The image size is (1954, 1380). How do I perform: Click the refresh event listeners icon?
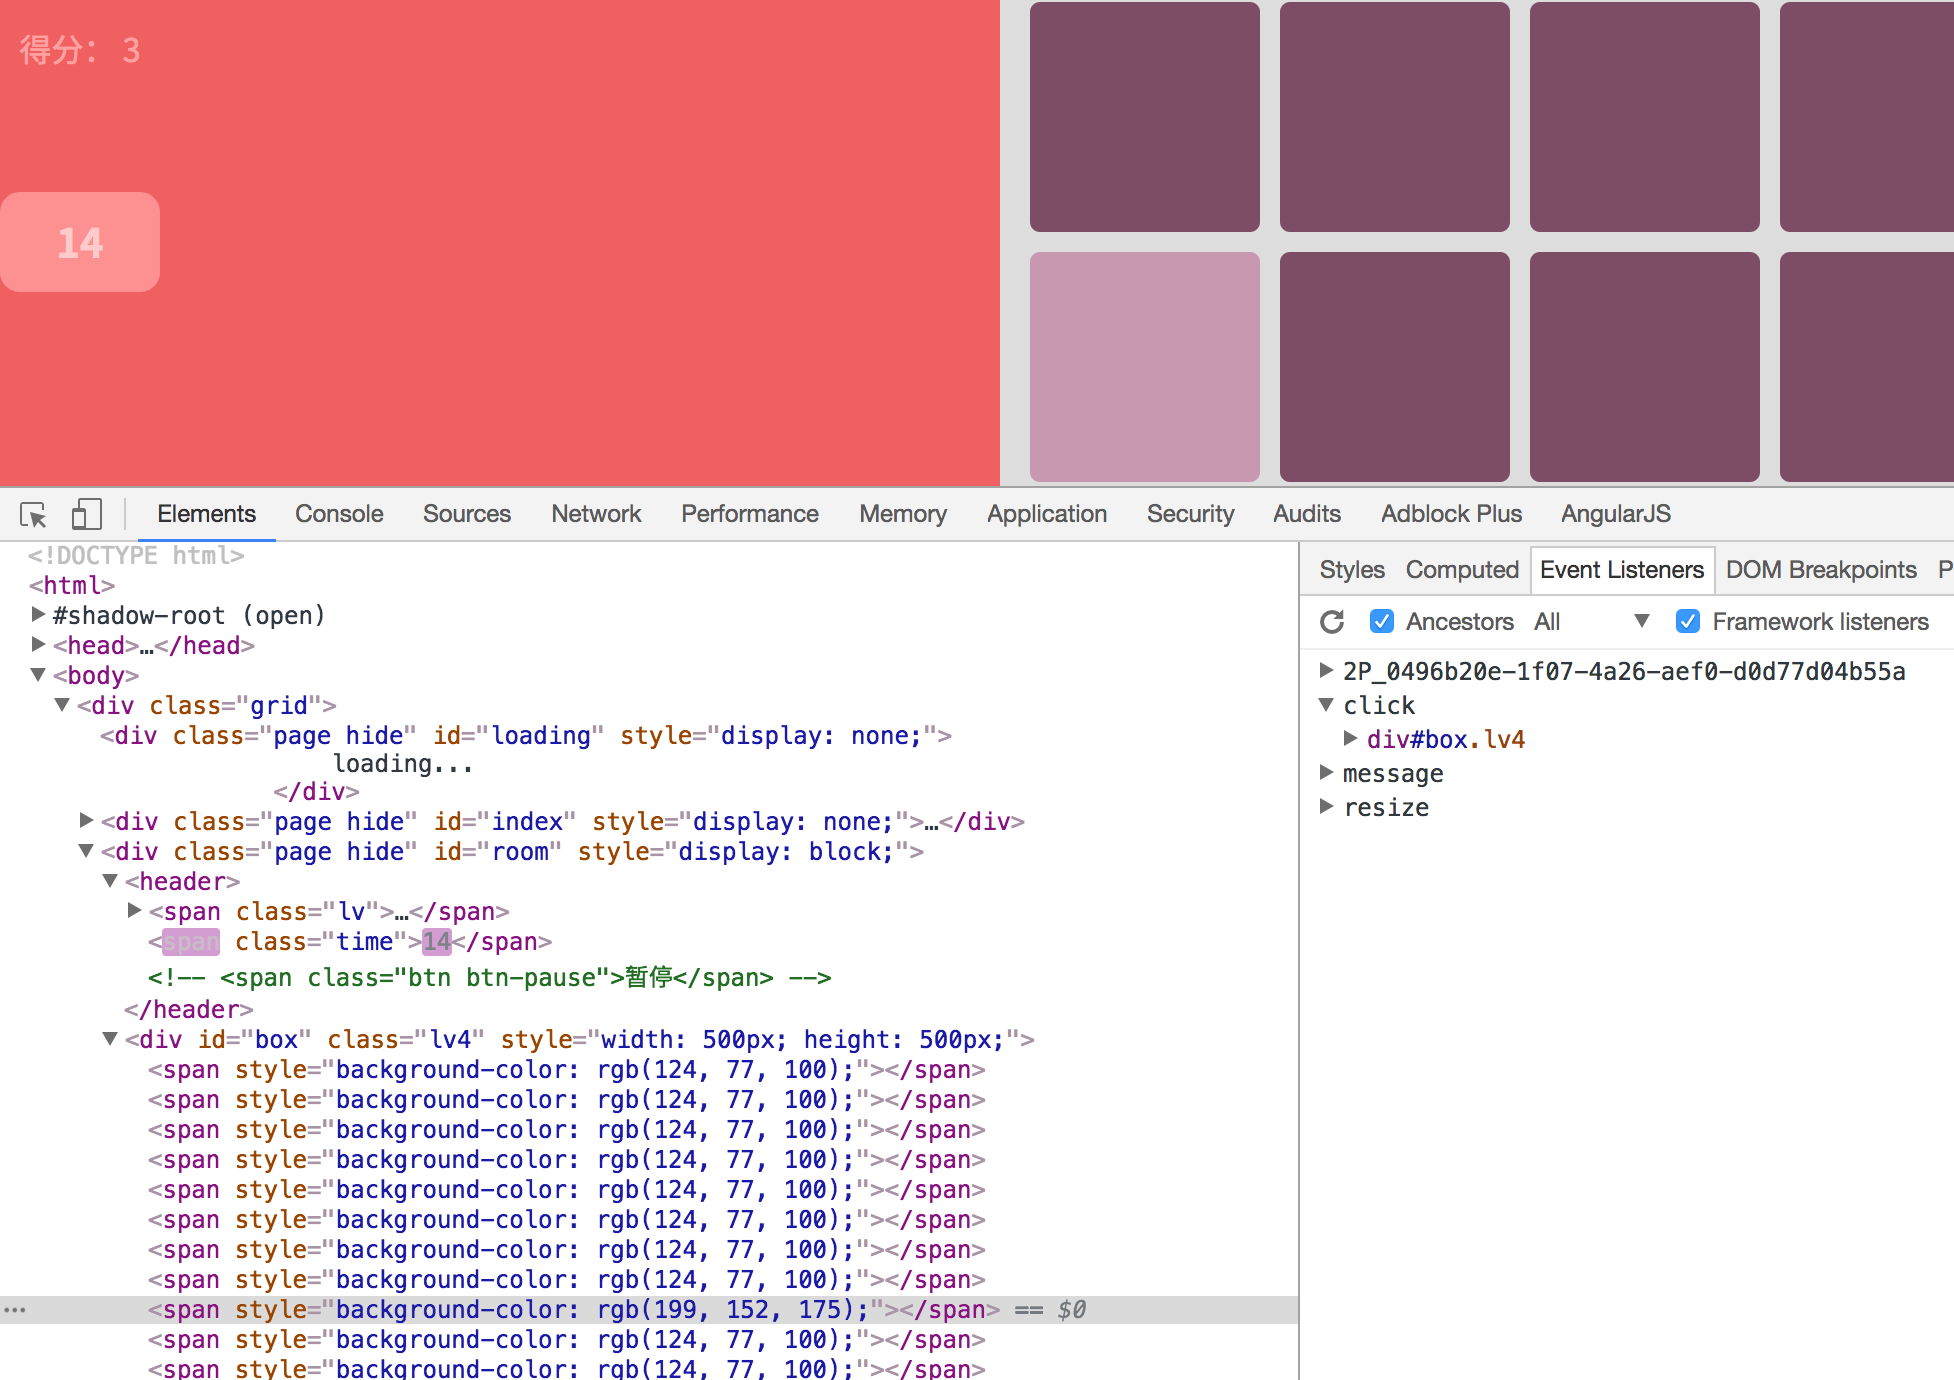point(1332,622)
